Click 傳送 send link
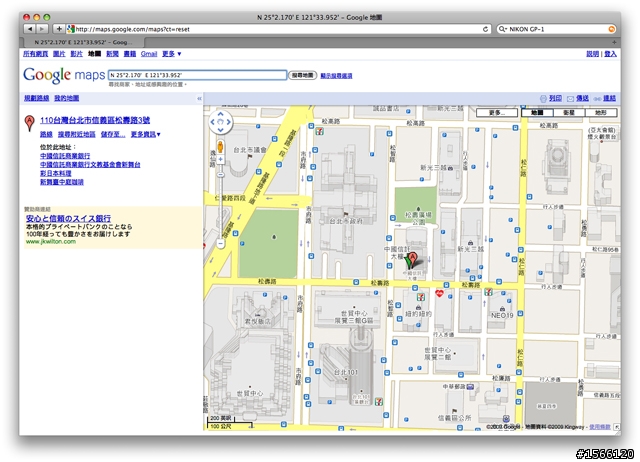This screenshot has width=640, height=462. pos(582,98)
